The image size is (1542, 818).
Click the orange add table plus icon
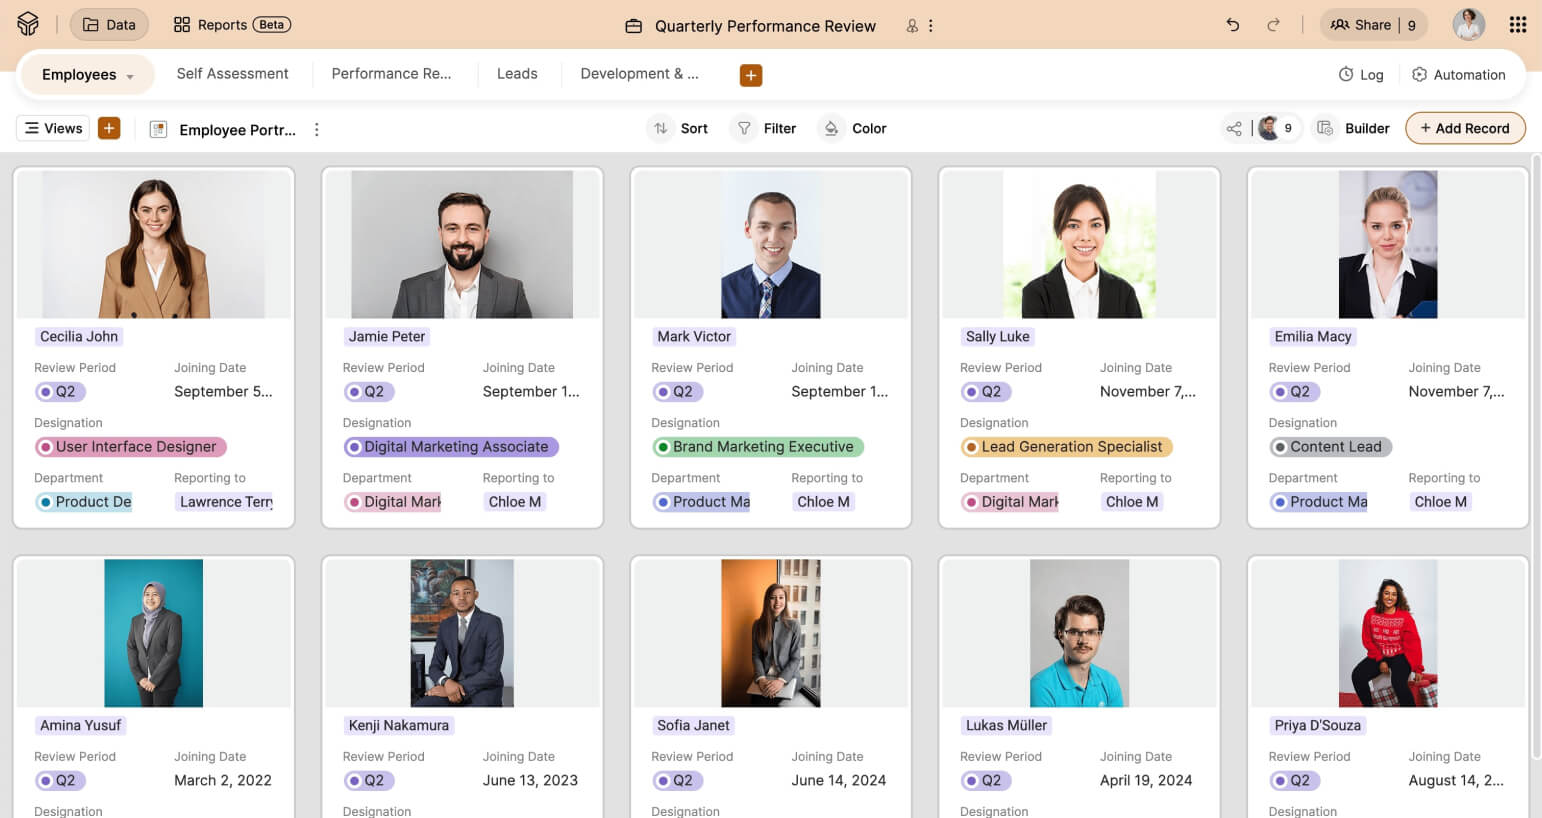click(750, 75)
